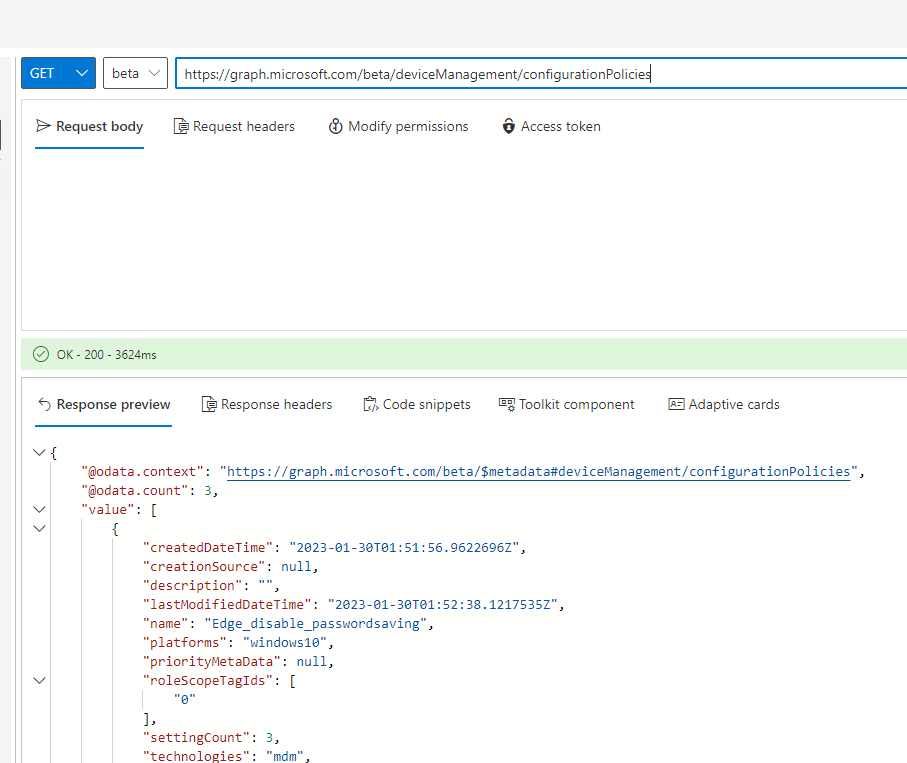The width and height of the screenshot is (907, 763).
Task: Click the "creationSource" key text
Action: (204, 566)
